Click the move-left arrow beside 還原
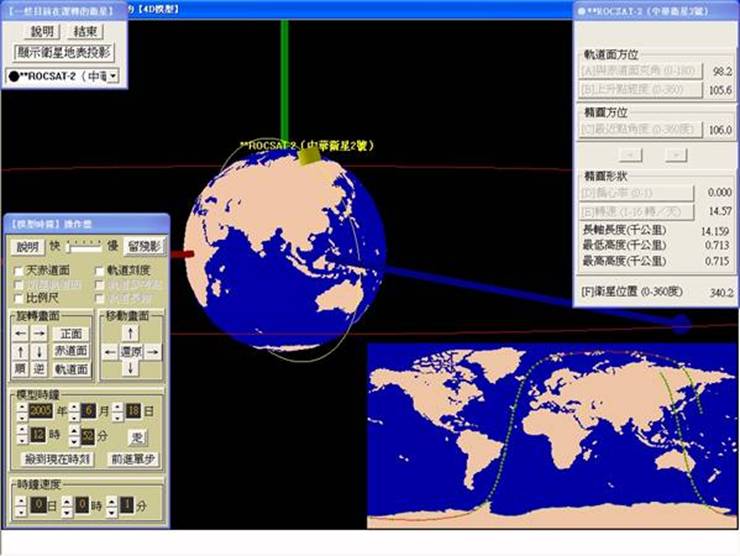 [x=110, y=351]
